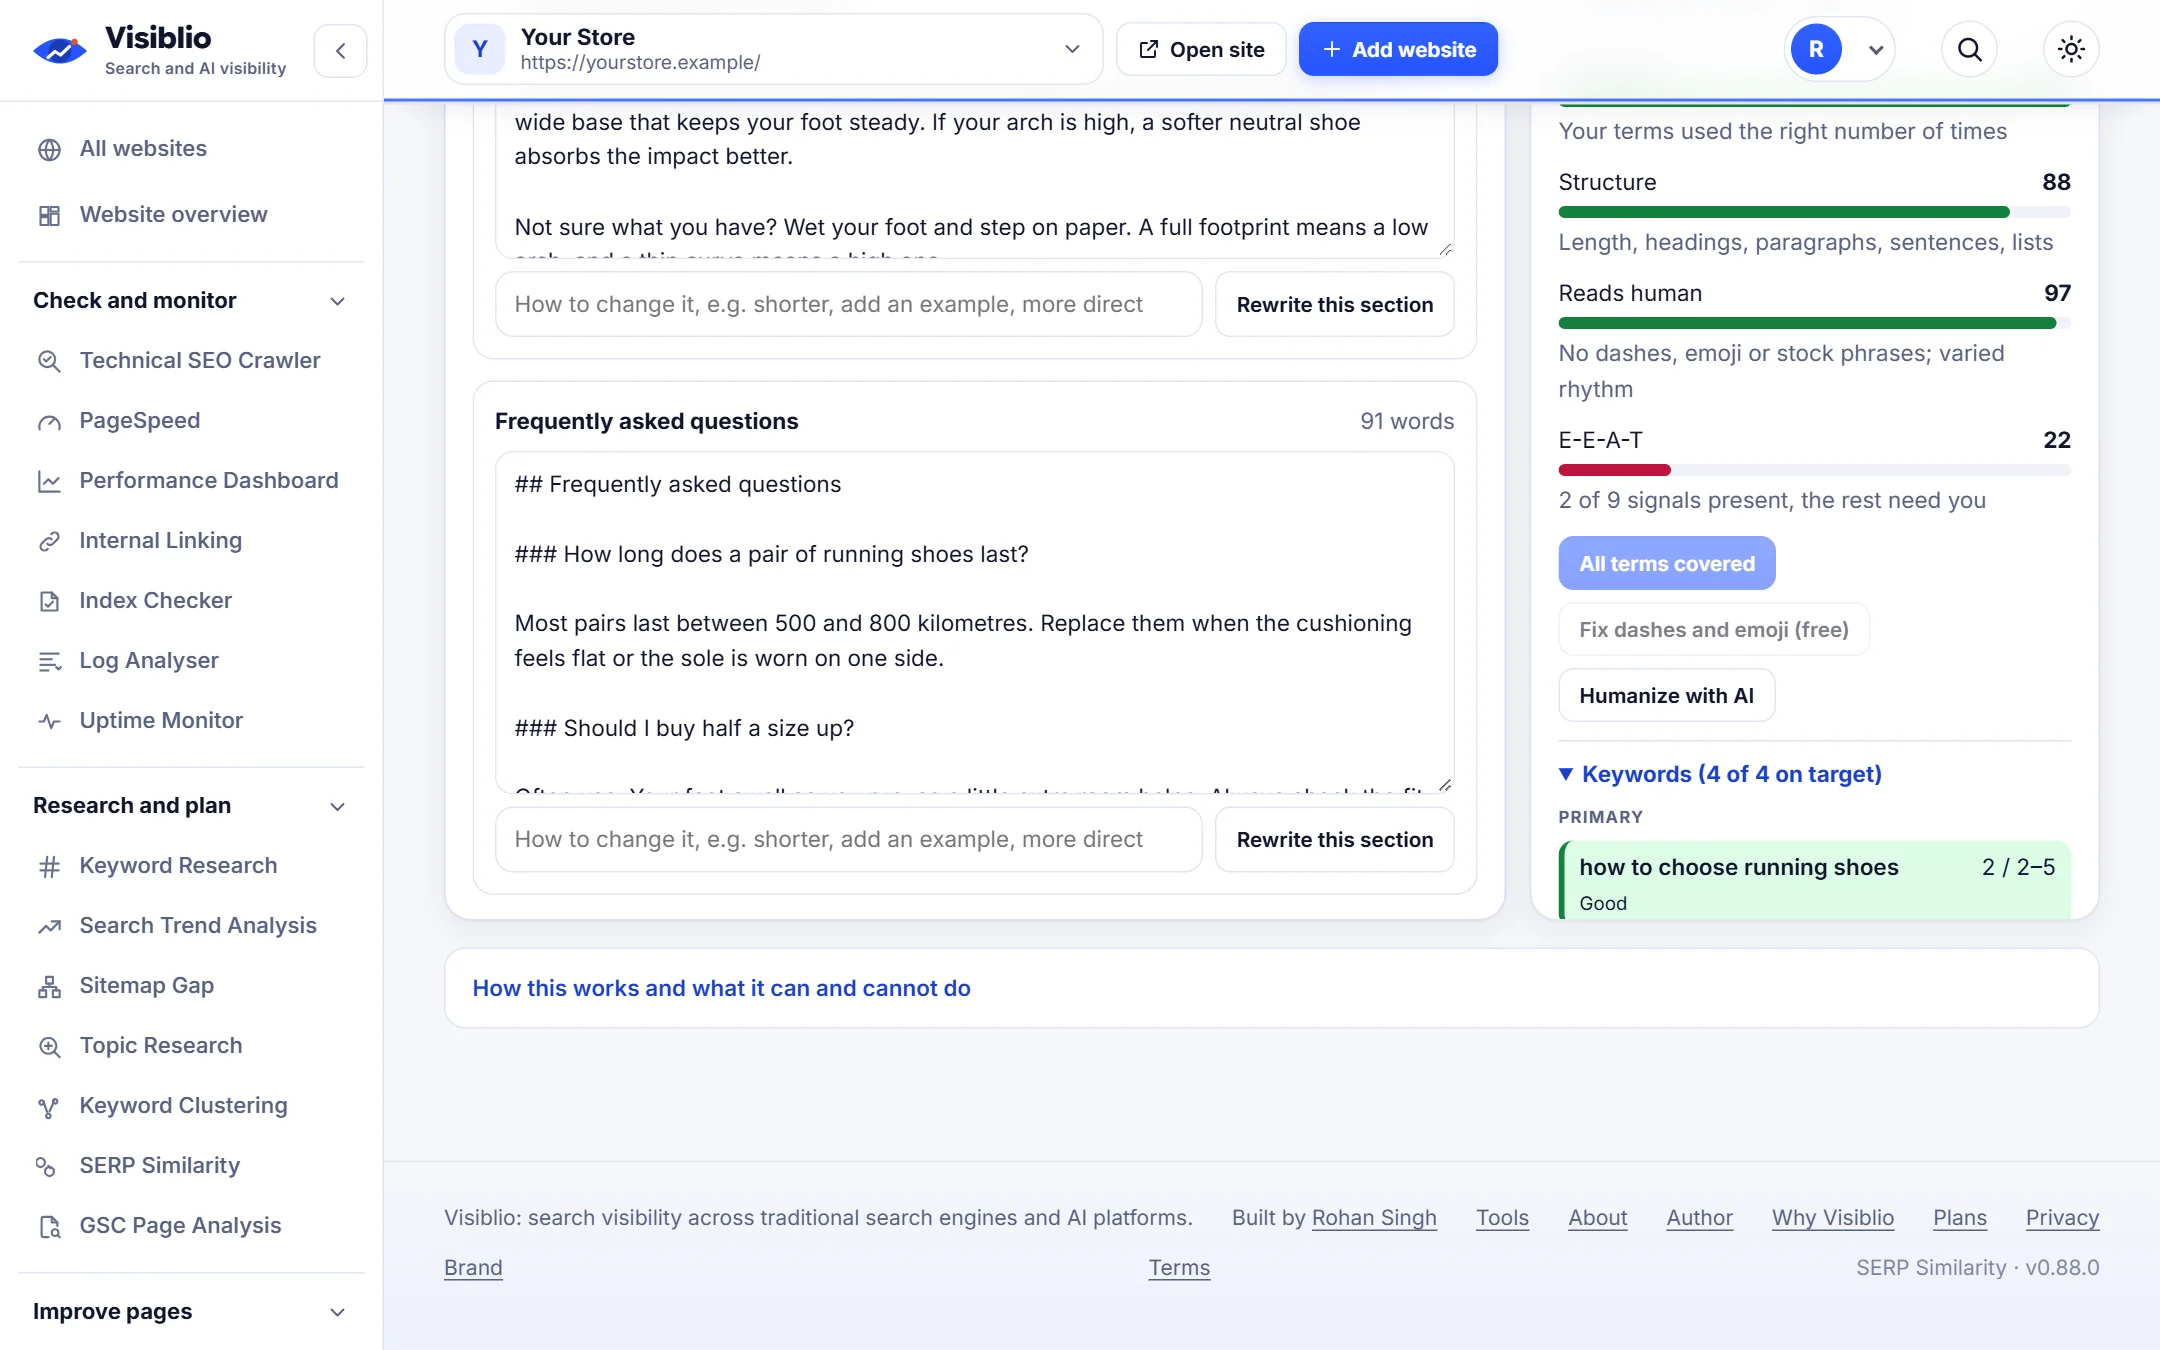Open the Rohan Singh footer link
The width and height of the screenshot is (2160, 1350).
click(x=1373, y=1218)
